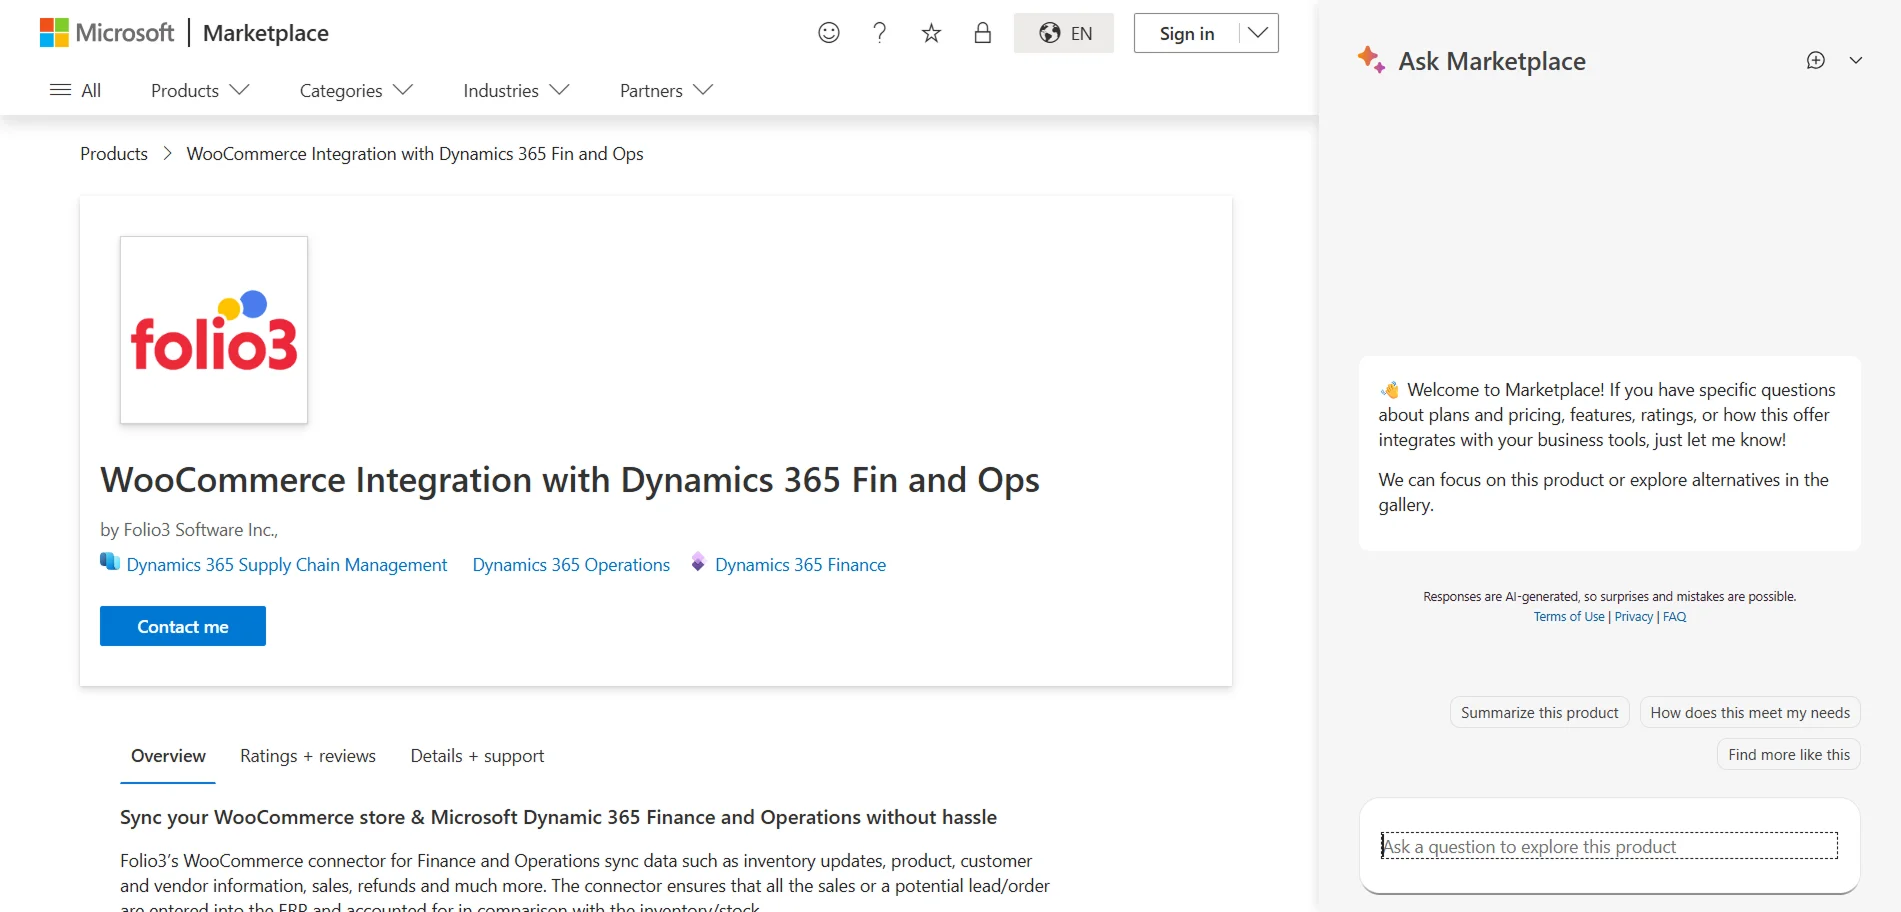Start a new chat in Ask Marketplace
1901x912 pixels.
pos(1816,60)
